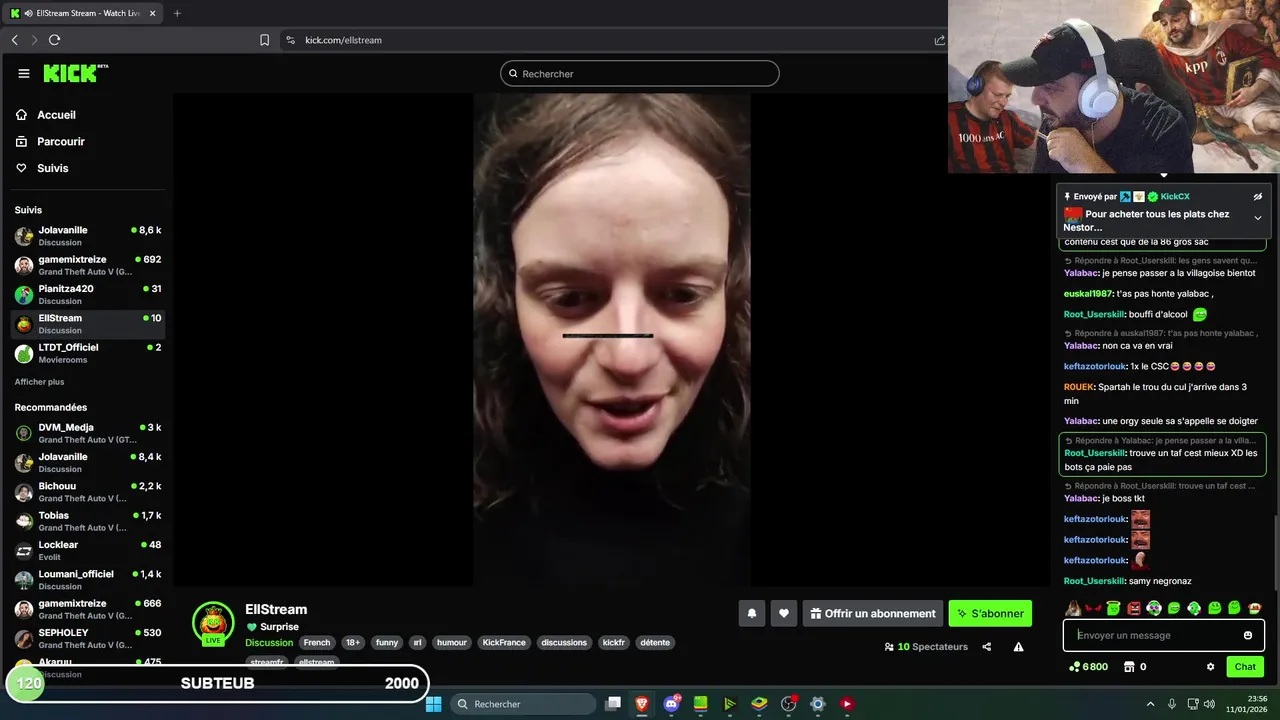This screenshot has width=1280, height=720.
Task: Click the Windows taskbar Rechercher search box
Action: pyautogui.click(x=521, y=704)
